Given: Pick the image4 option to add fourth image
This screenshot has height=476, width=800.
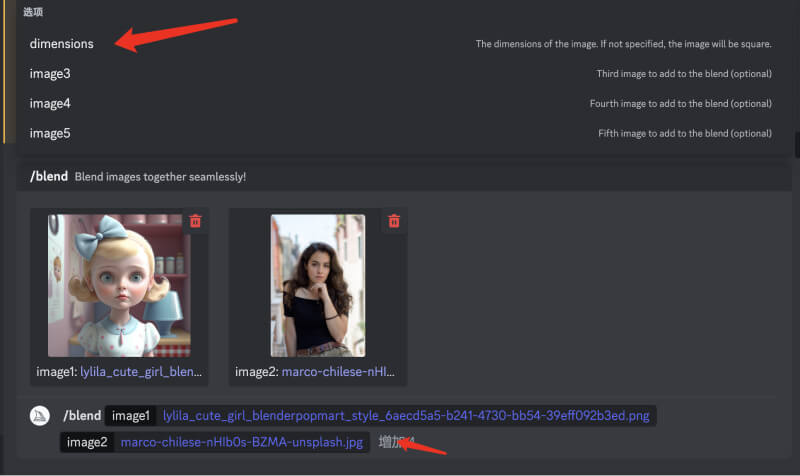Looking at the screenshot, I should pyautogui.click(x=50, y=104).
